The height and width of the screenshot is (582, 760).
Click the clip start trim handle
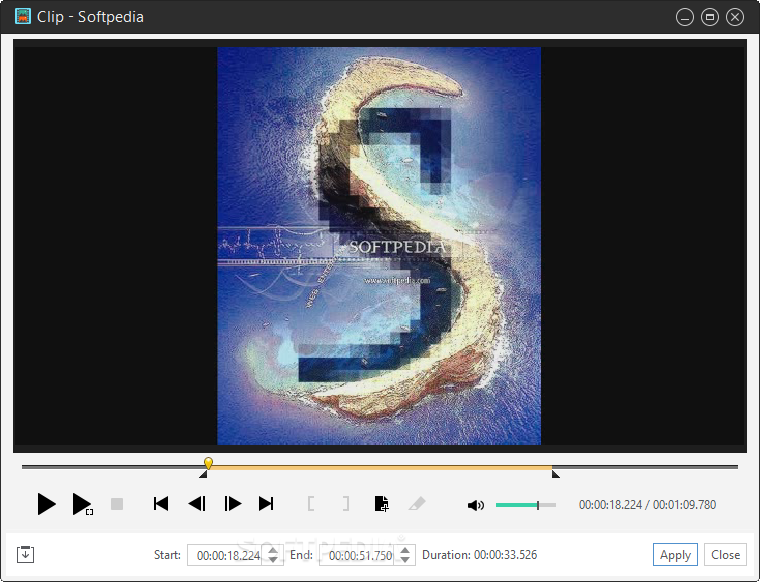pos(204,474)
